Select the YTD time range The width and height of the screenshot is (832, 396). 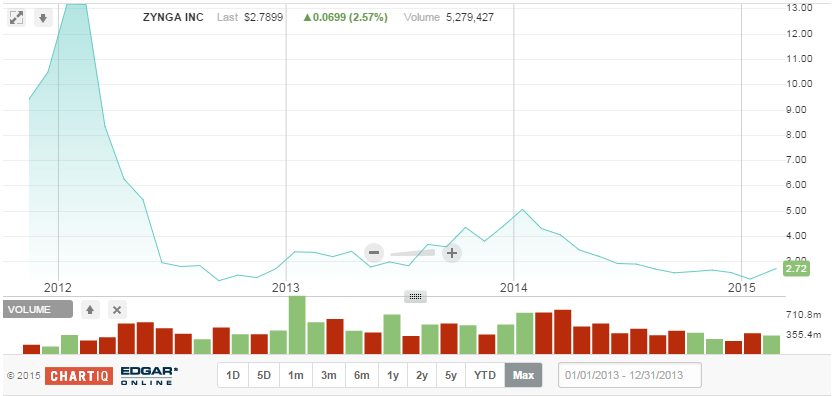tap(485, 375)
